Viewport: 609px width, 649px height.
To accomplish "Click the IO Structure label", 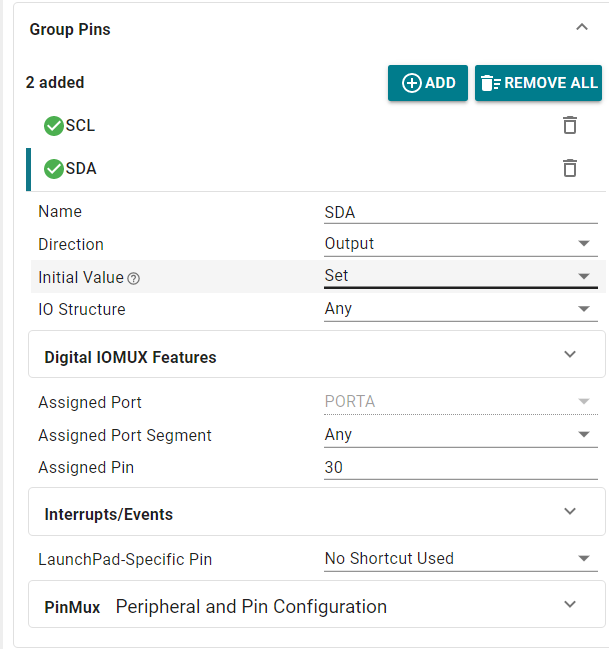I will pos(82,309).
